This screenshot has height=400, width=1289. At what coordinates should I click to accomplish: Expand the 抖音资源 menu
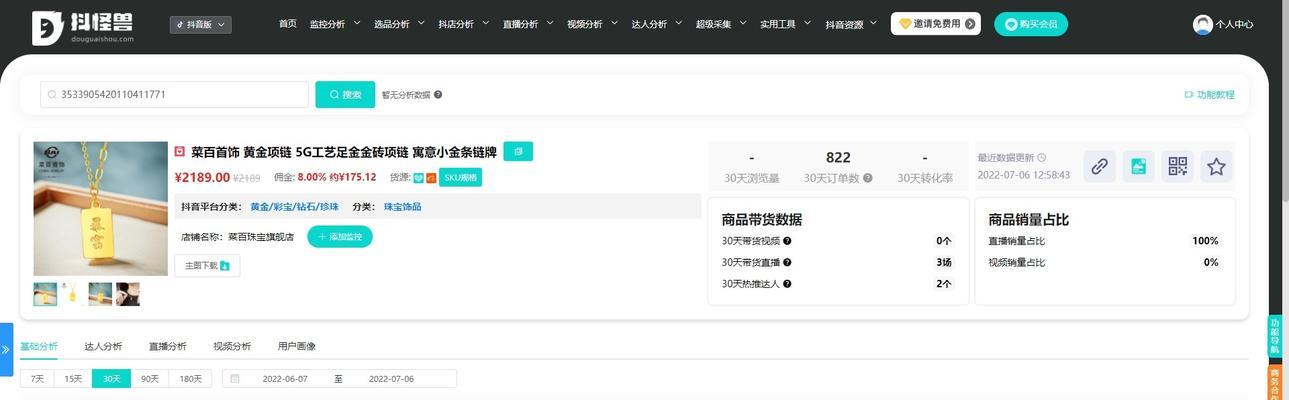851,24
